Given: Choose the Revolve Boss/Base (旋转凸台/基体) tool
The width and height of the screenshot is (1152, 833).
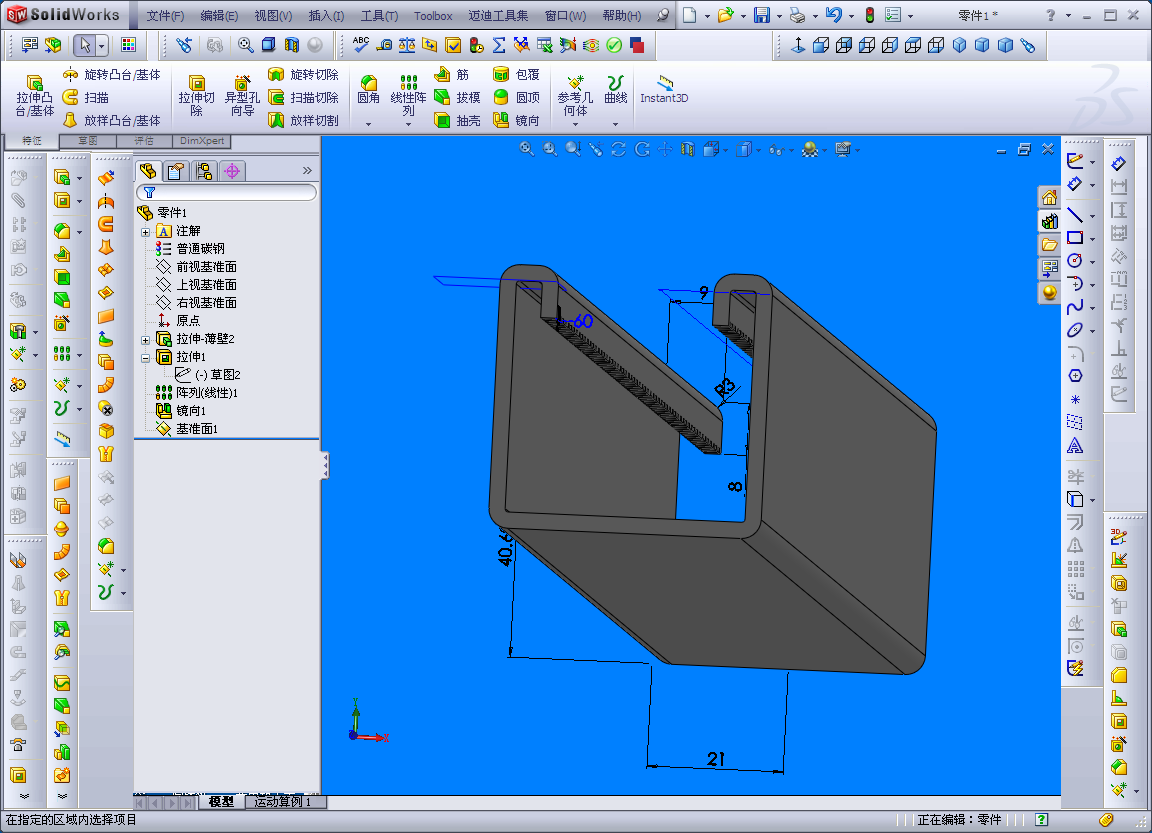Looking at the screenshot, I should [x=112, y=74].
